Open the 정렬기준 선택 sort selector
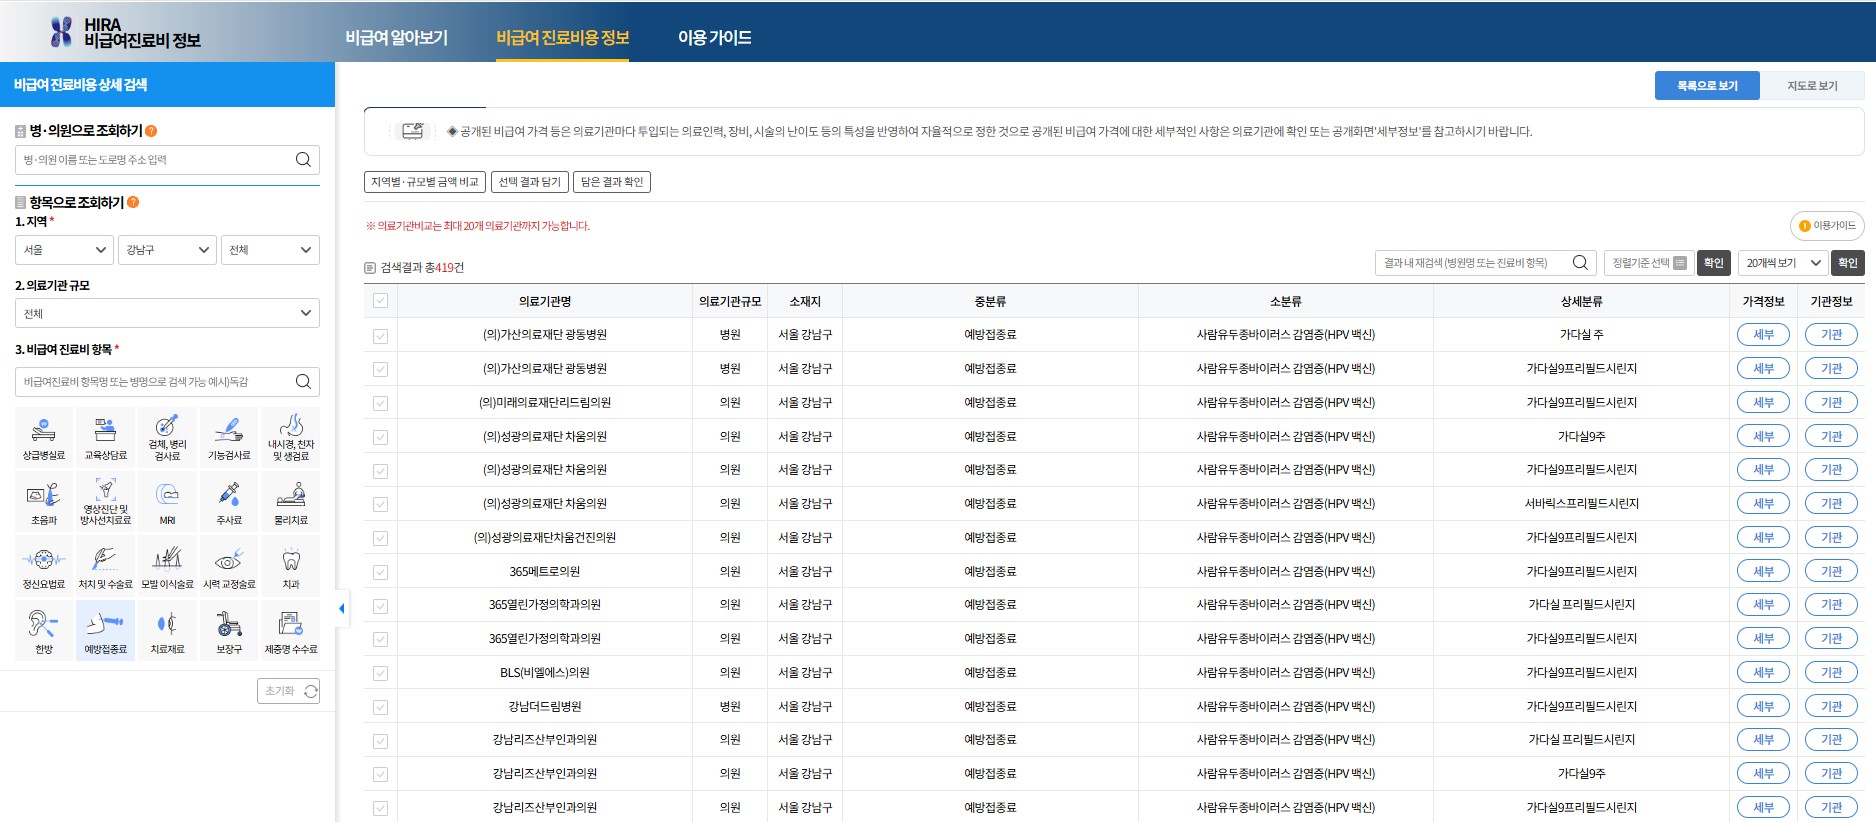The width and height of the screenshot is (1876, 822). (x=1649, y=263)
